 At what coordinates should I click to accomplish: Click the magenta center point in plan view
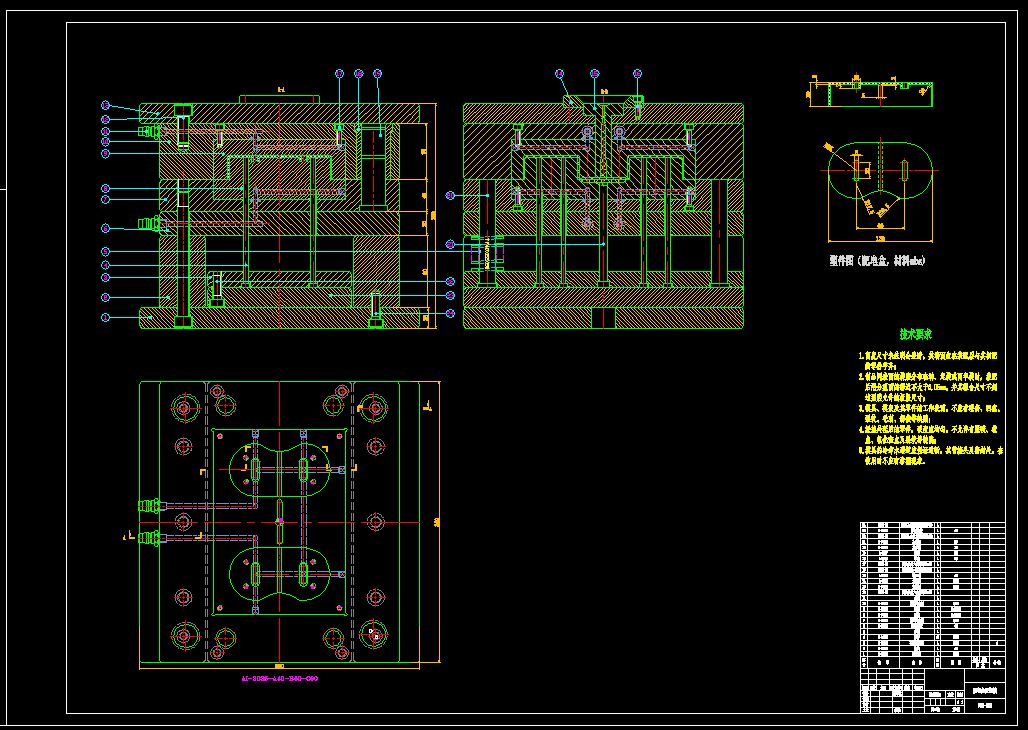pos(279,522)
